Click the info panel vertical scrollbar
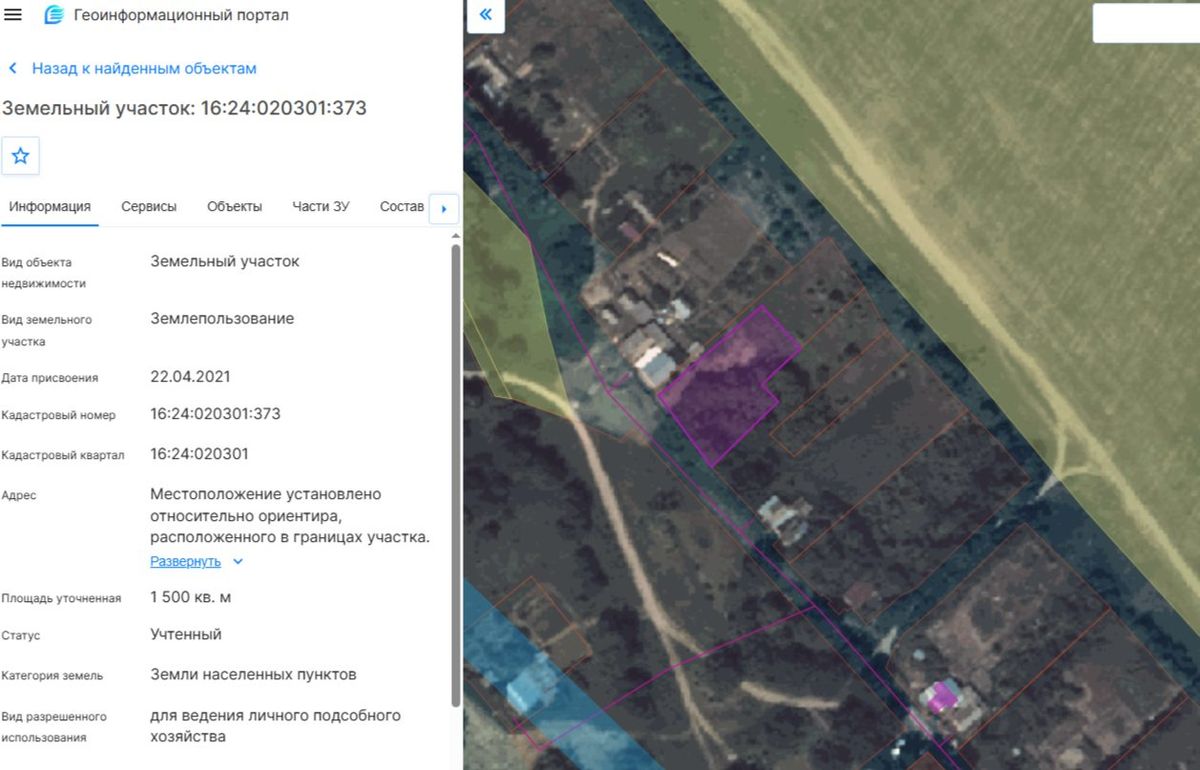Screen dimensions: 1200x770 tap(457, 475)
